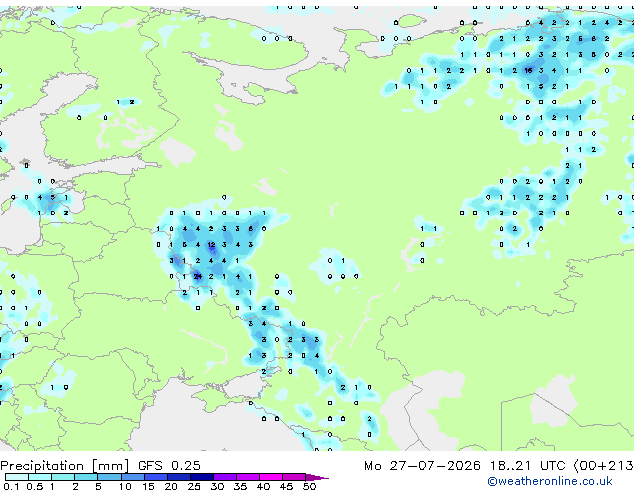Click the 'Mo 27-07-2026' date text

coord(422,466)
